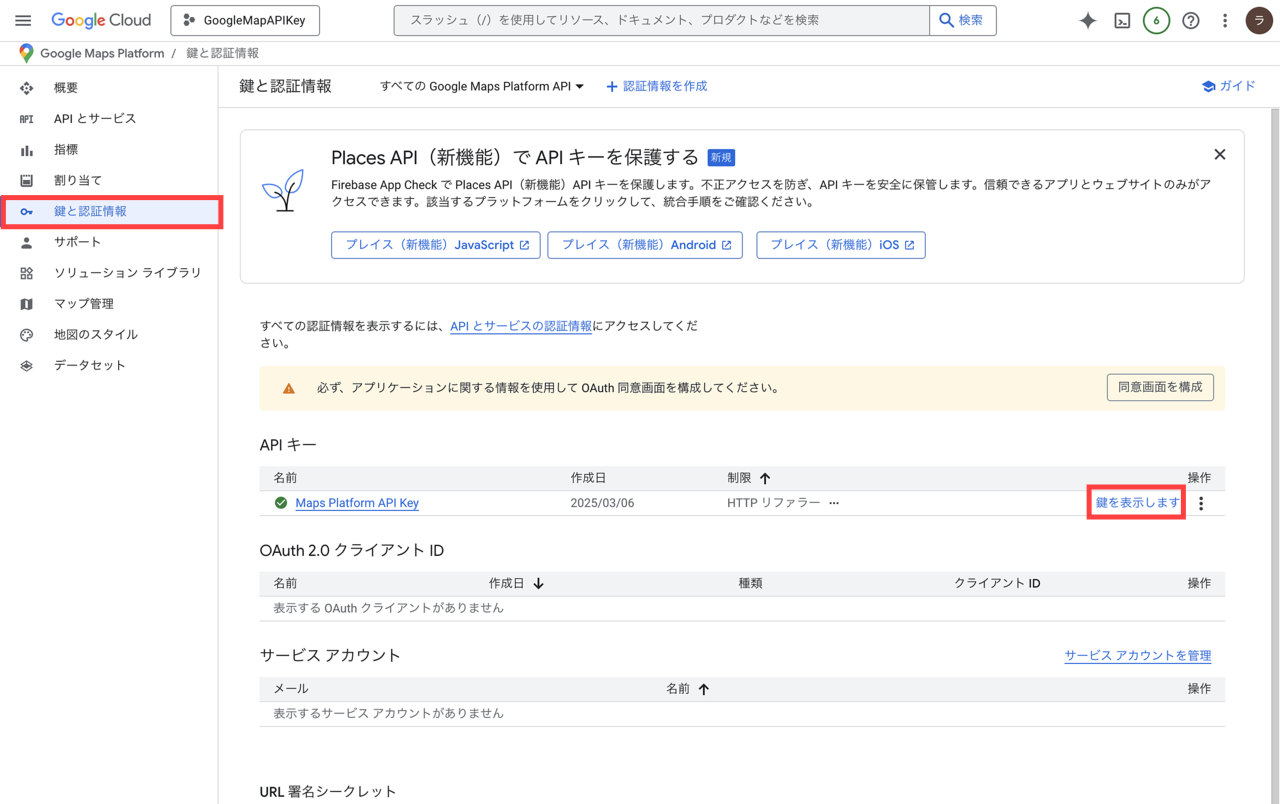Select 割り当て in the sidebar
The image size is (1280, 804).
click(110, 180)
